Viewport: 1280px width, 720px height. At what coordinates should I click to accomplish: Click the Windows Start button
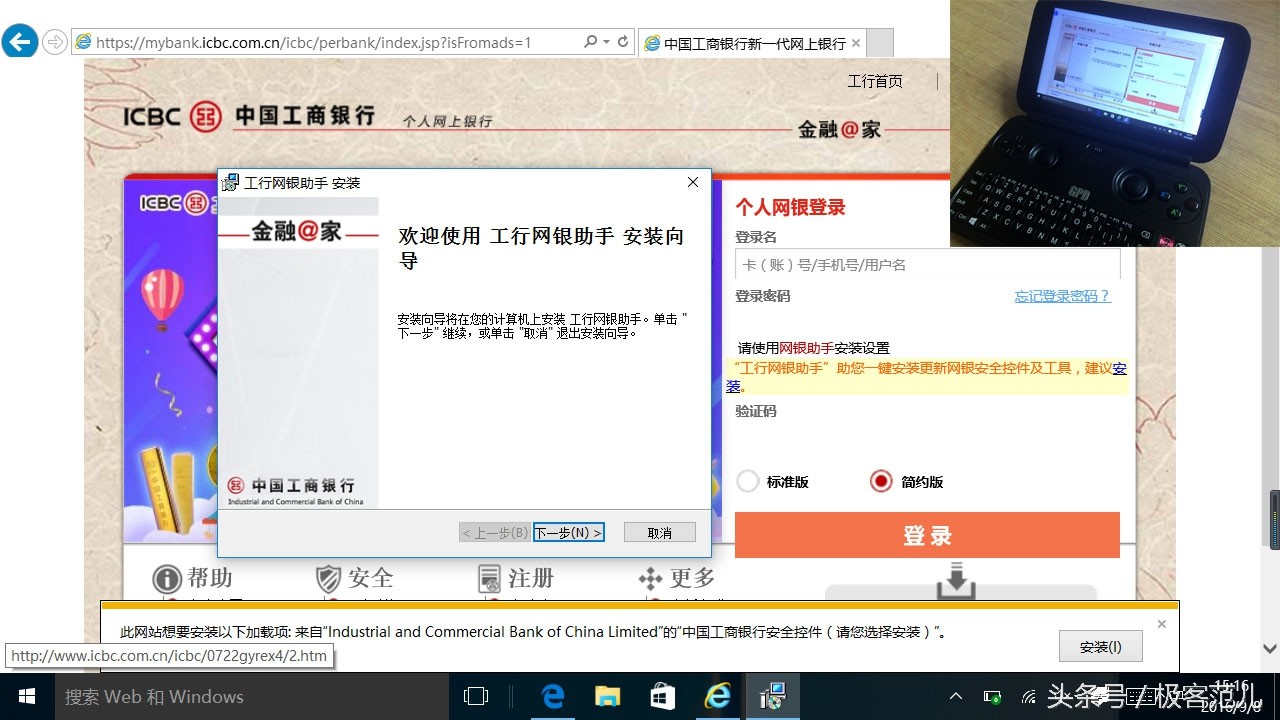coord(27,697)
